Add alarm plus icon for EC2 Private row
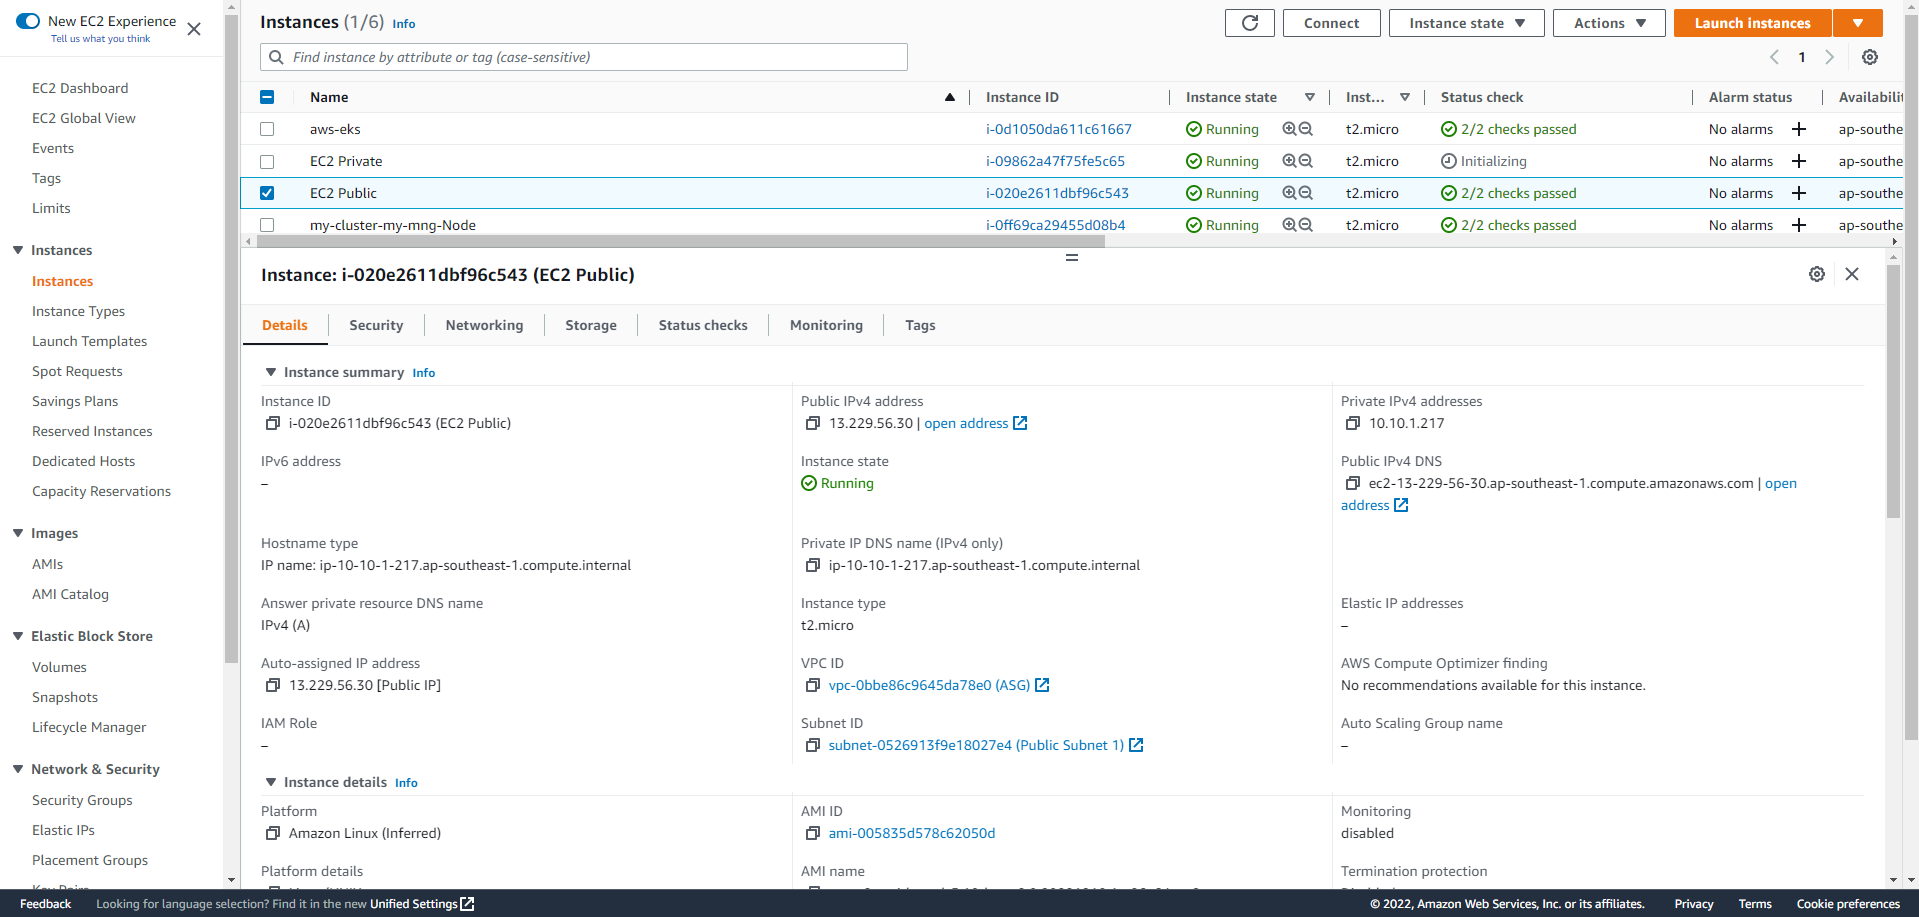The height and width of the screenshot is (917, 1919). 1798,161
